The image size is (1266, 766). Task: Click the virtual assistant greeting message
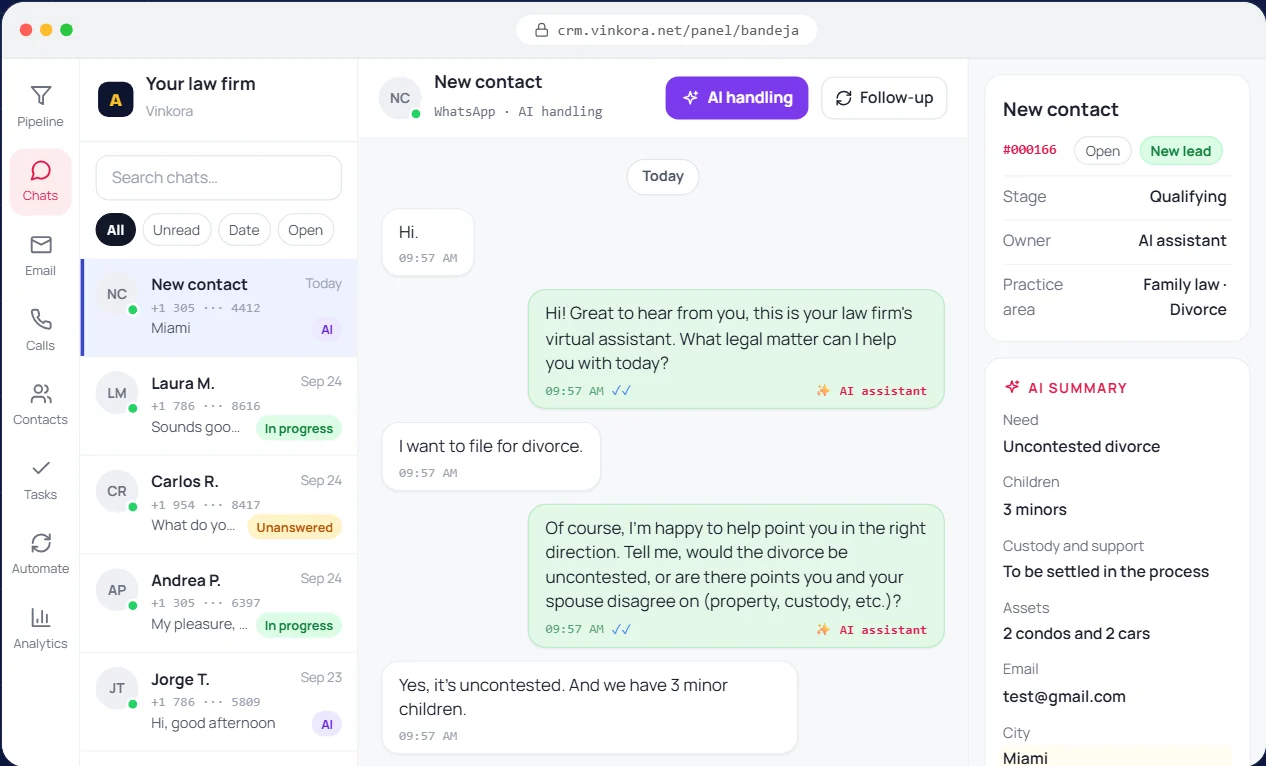point(736,350)
